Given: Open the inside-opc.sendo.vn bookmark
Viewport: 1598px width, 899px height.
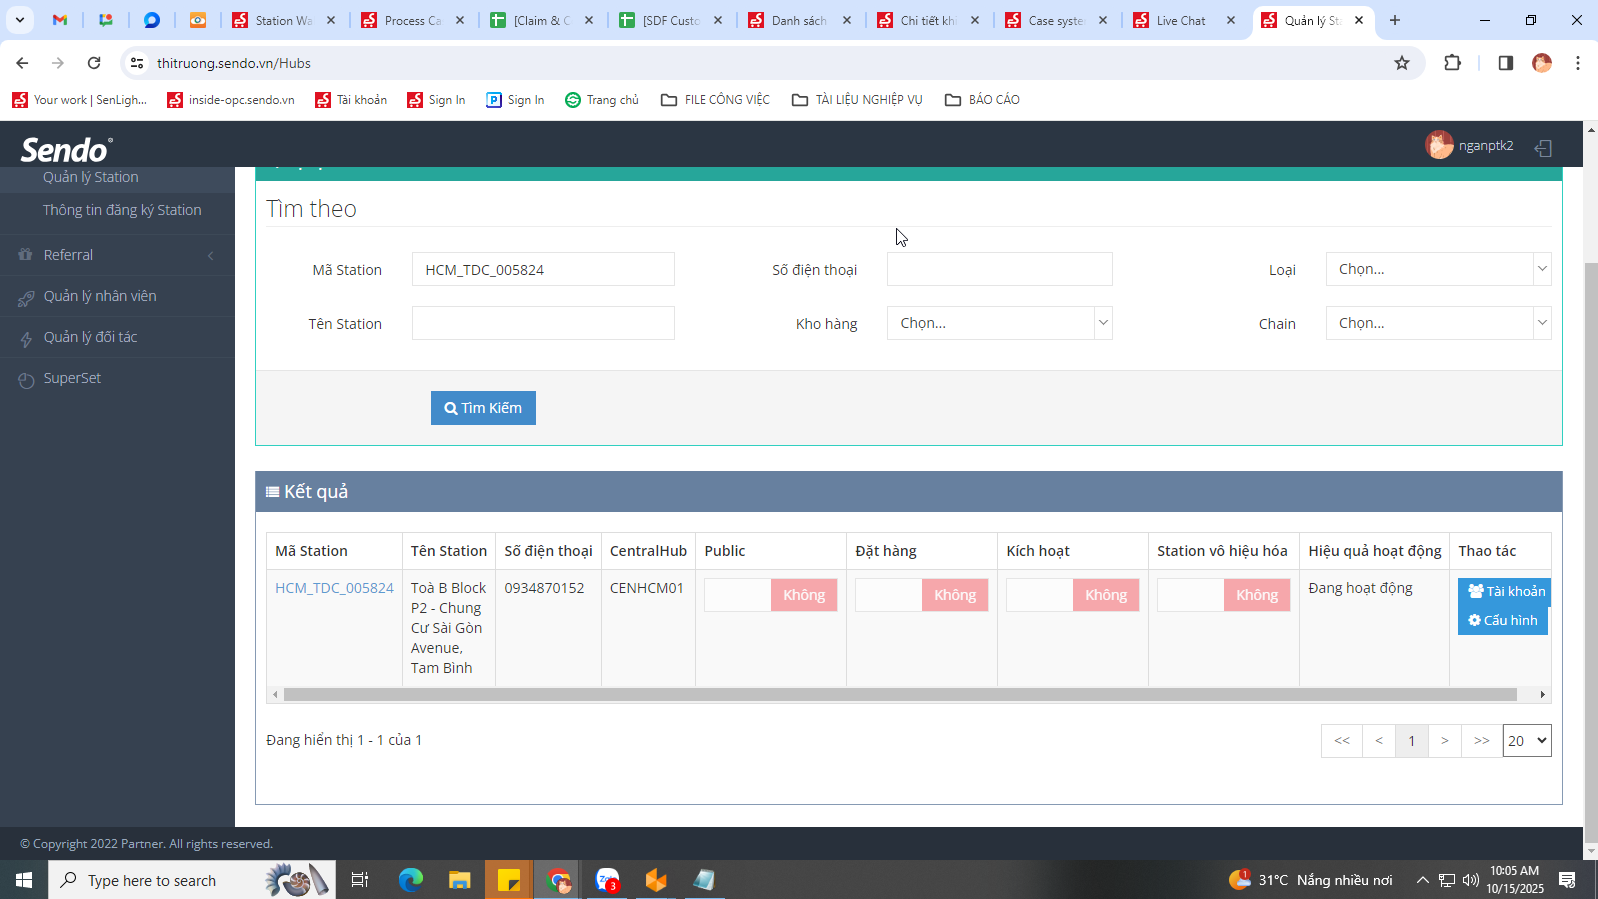Looking at the screenshot, I should pyautogui.click(x=231, y=100).
